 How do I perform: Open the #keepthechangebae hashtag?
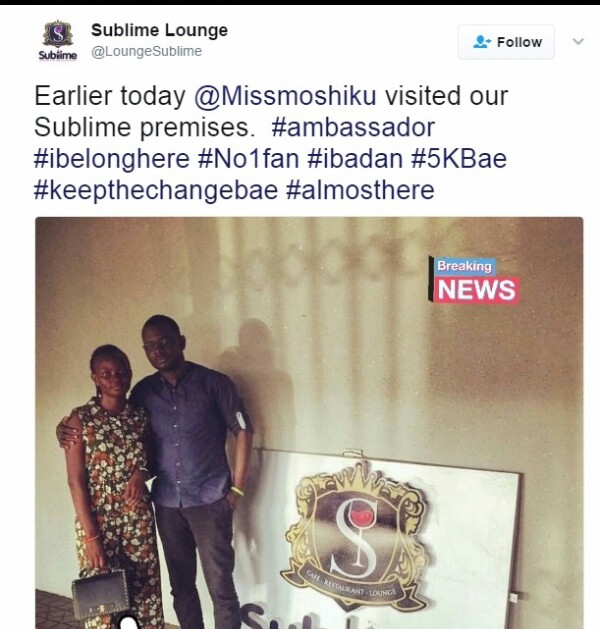pyautogui.click(x=156, y=190)
